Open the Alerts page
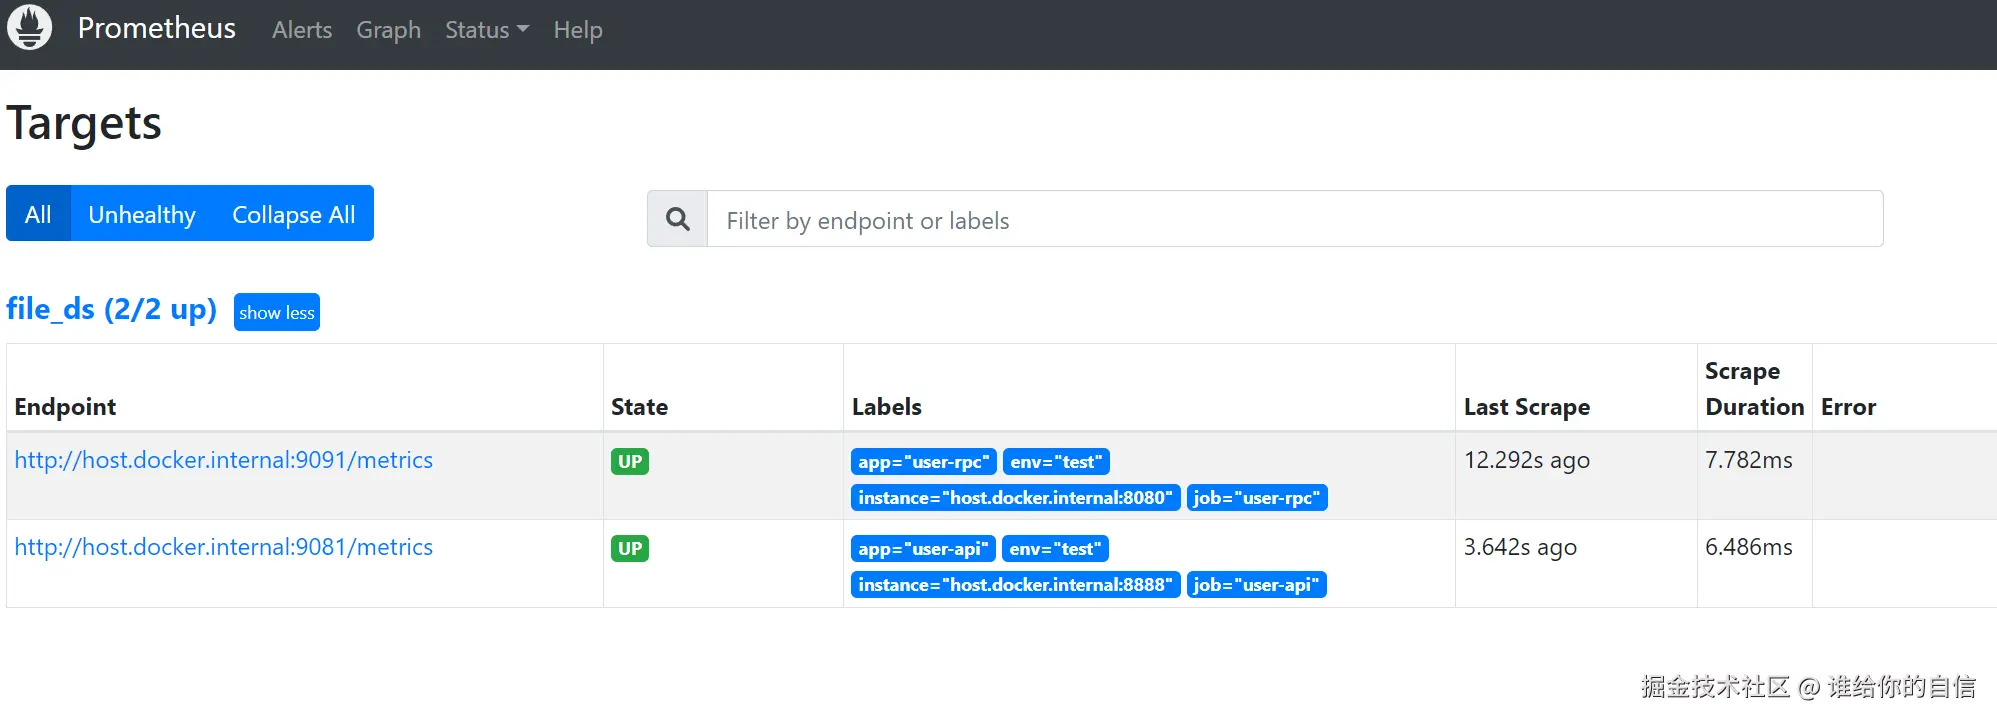The height and width of the screenshot is (721, 1997). click(x=302, y=30)
